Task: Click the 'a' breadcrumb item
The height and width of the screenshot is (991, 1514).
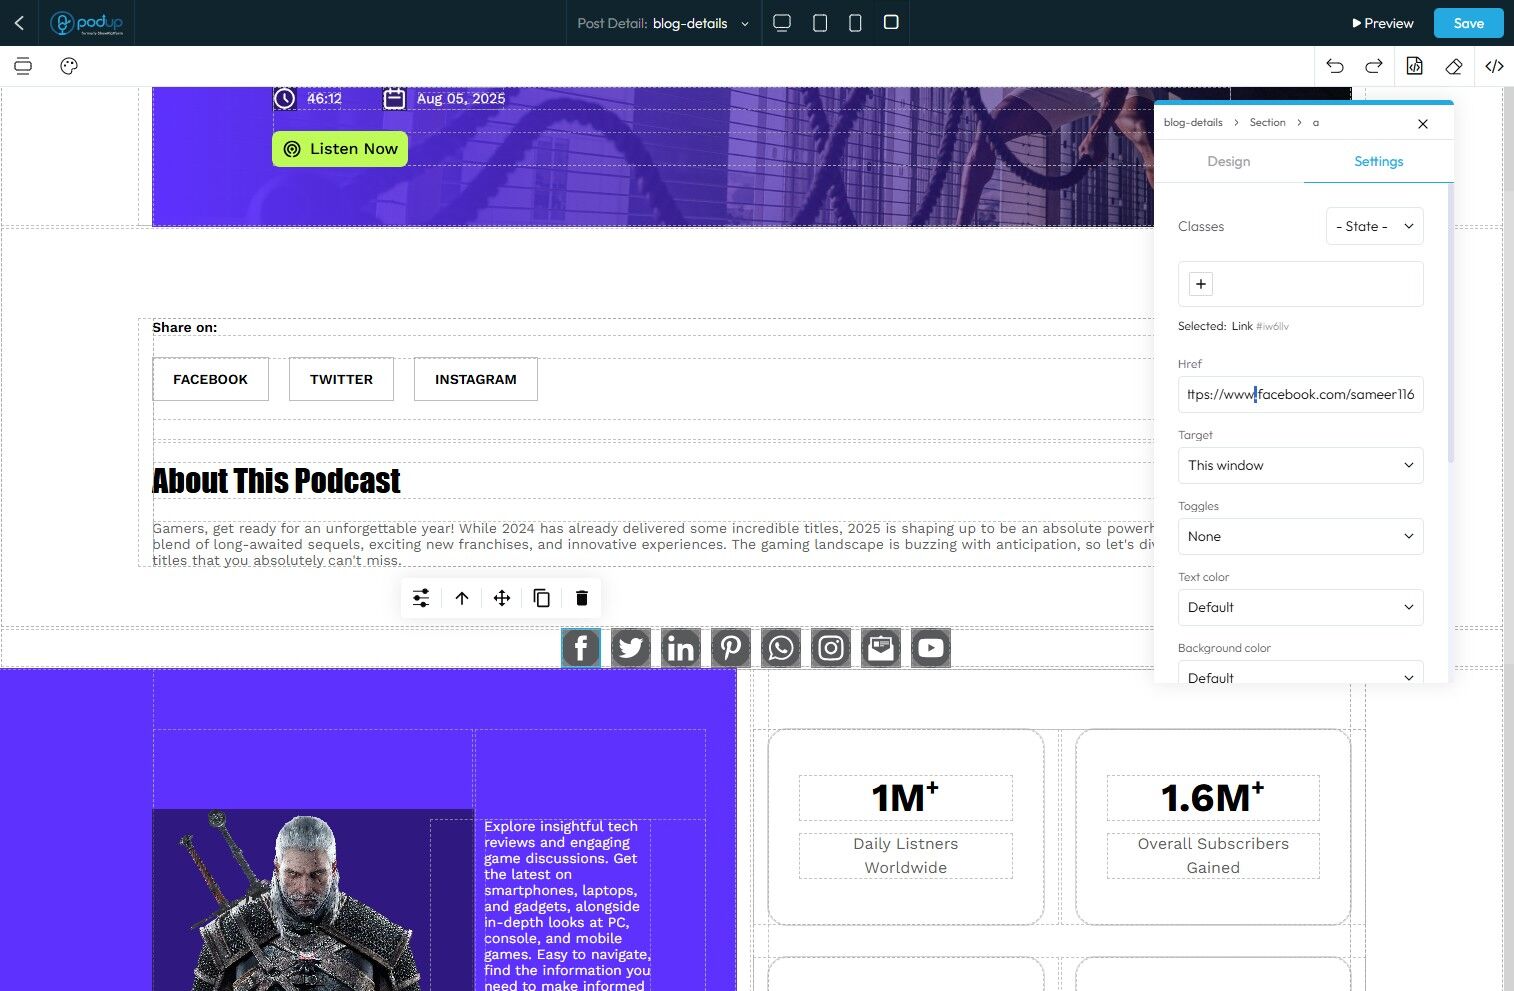Action: [x=1316, y=122]
